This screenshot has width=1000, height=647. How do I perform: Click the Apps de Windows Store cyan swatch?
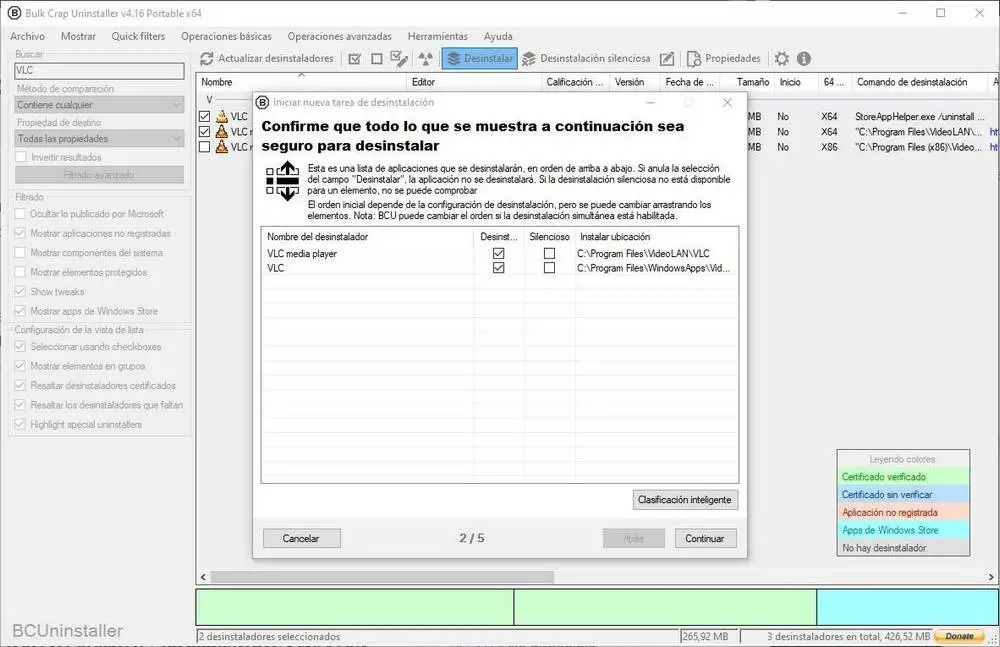(903, 530)
